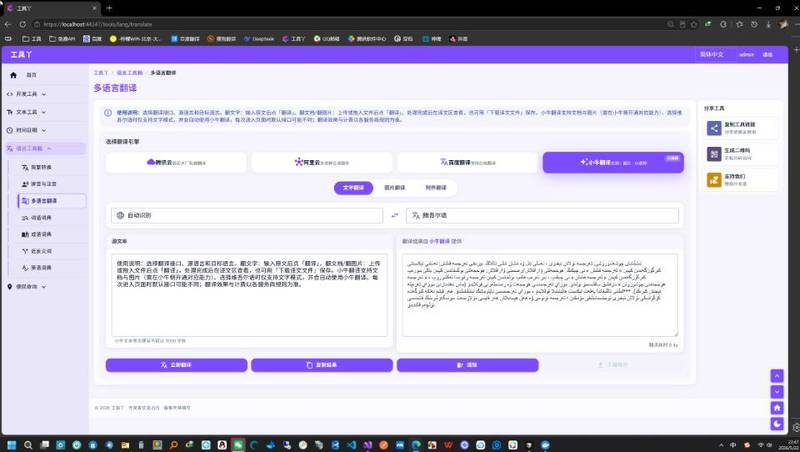The width and height of the screenshot is (800, 452).
Task: Choose the 百度翻译 translation engine
Action: (467, 162)
